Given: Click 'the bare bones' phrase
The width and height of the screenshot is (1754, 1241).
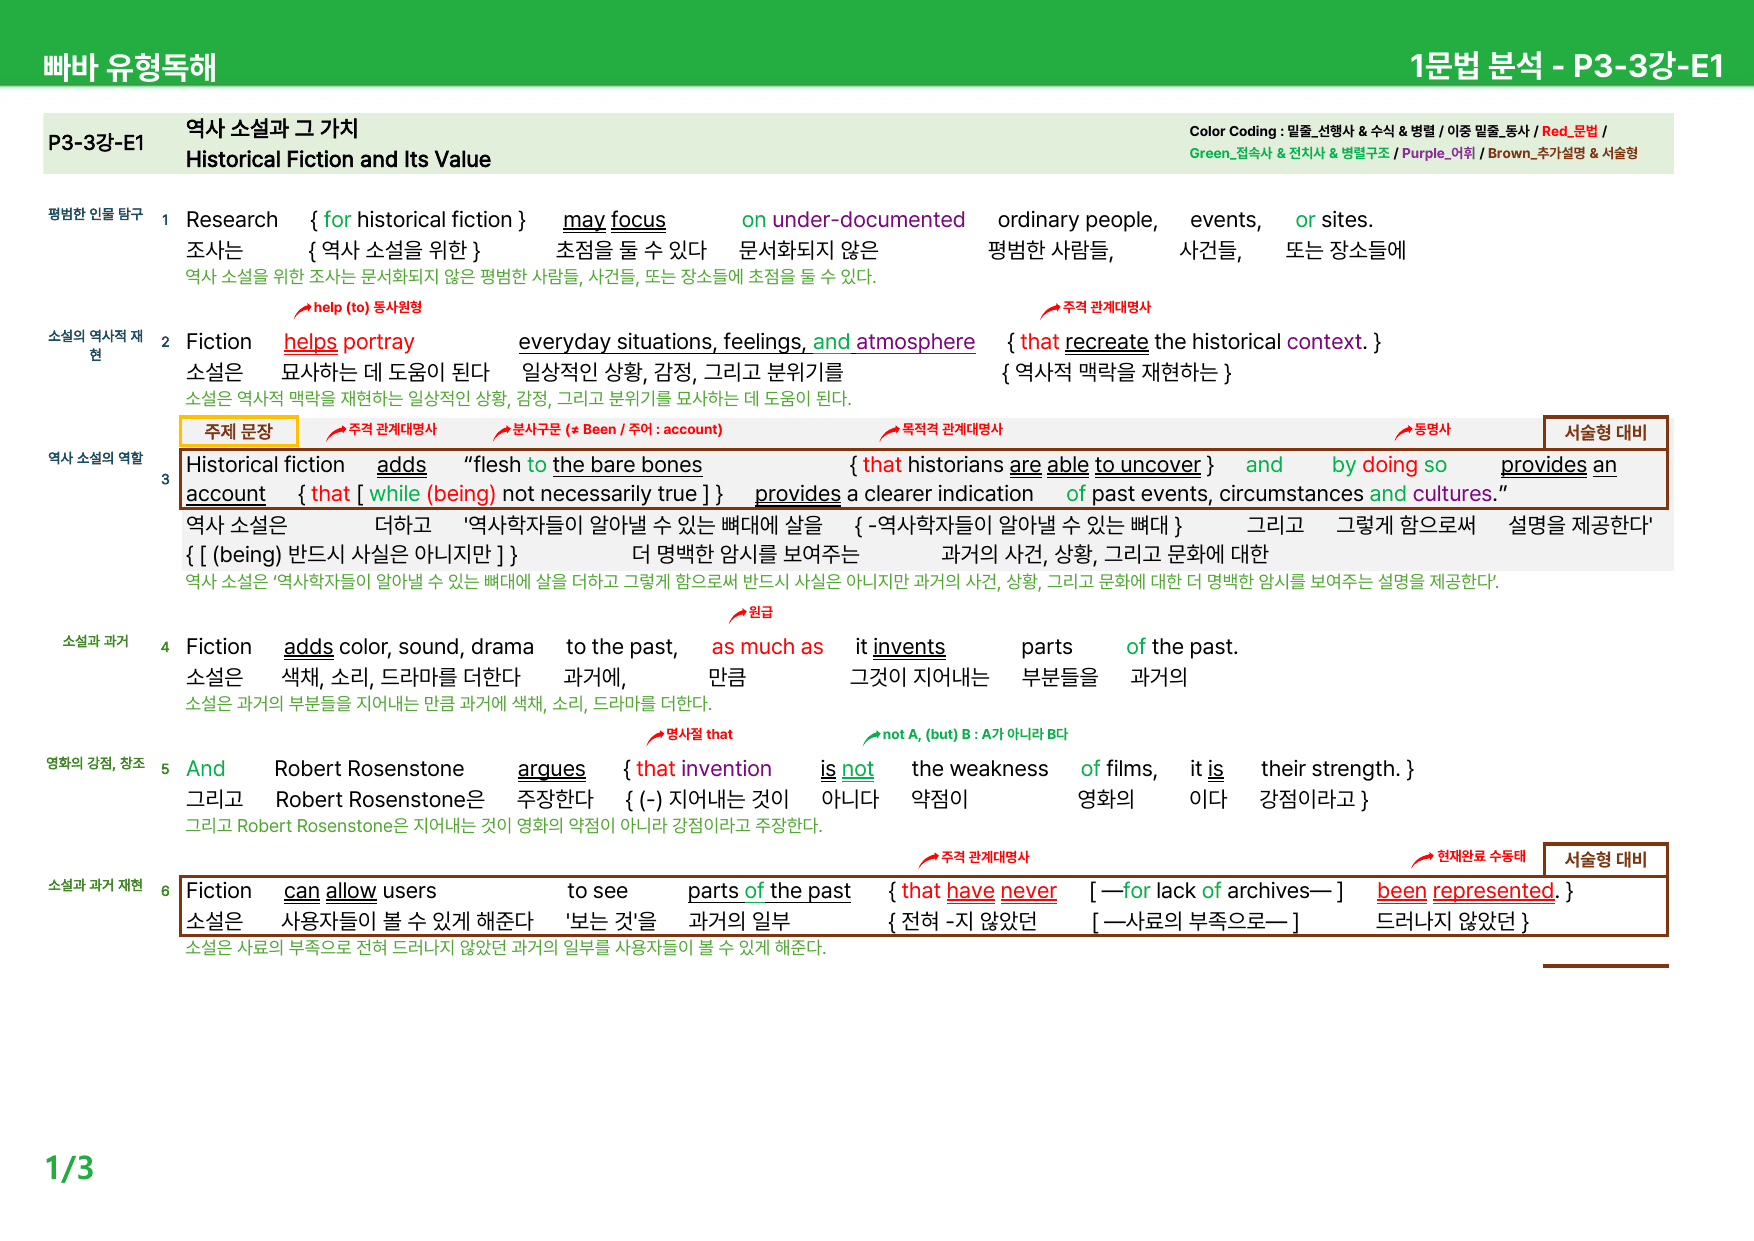Looking at the screenshot, I should (627, 465).
